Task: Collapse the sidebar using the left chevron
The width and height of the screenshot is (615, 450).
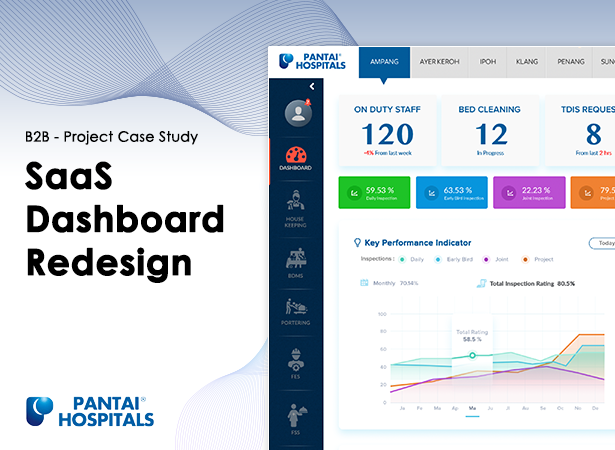Action: pyautogui.click(x=311, y=87)
